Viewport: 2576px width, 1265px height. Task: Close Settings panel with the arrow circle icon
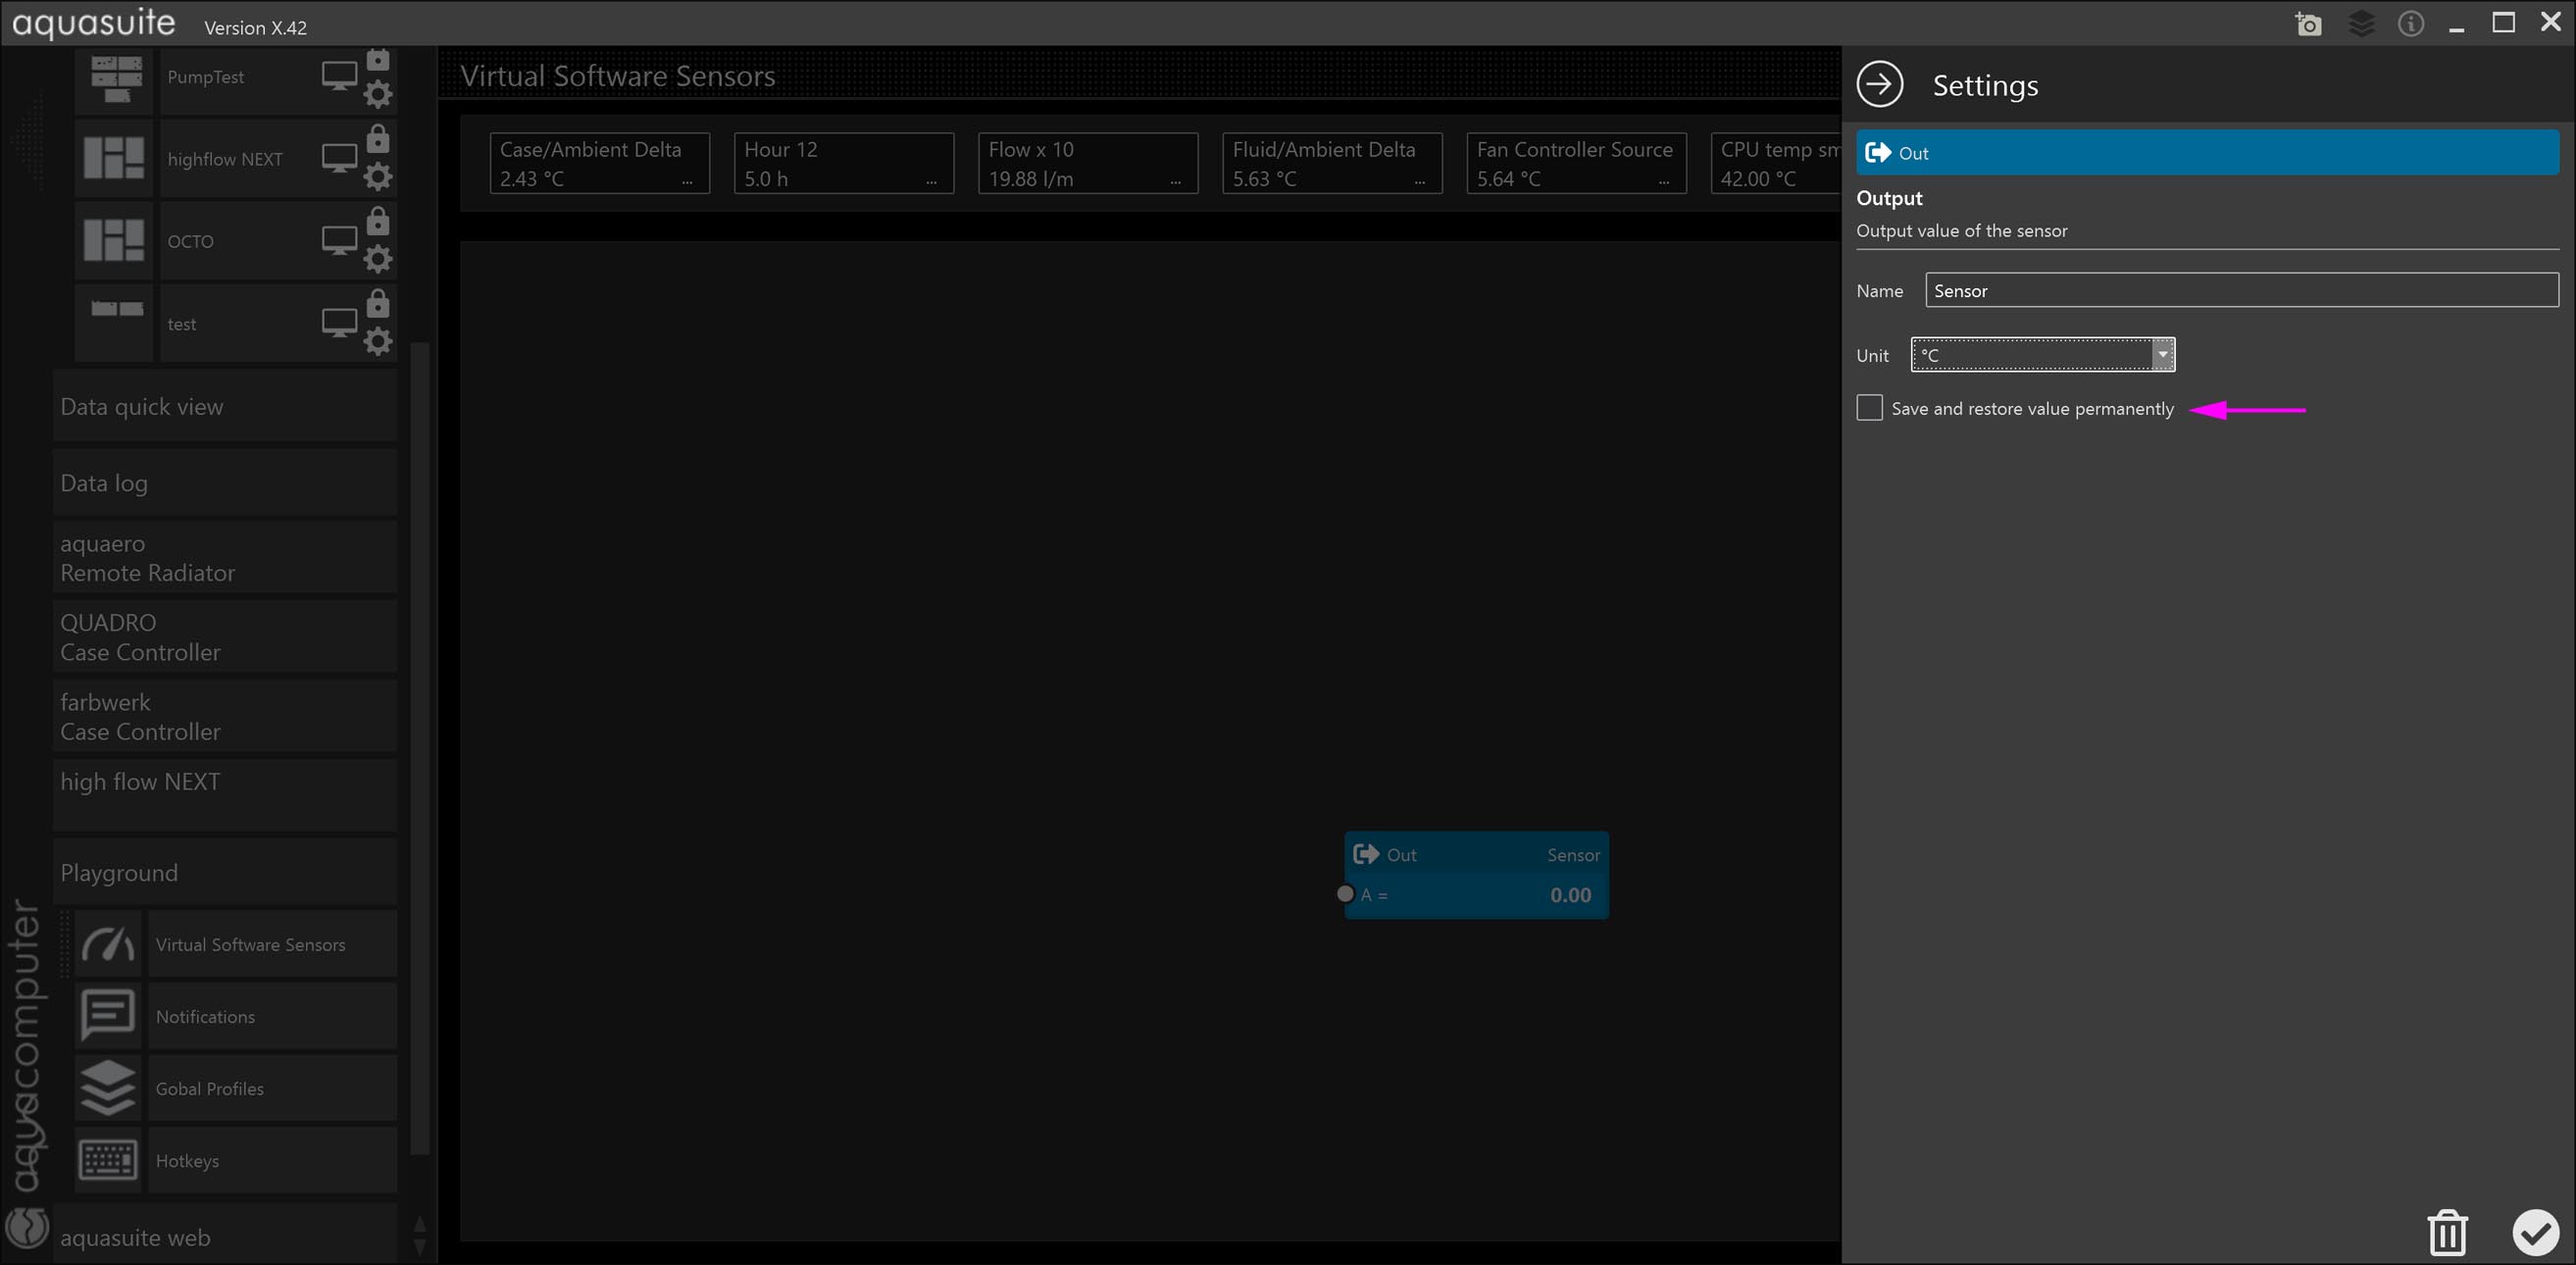[1879, 84]
